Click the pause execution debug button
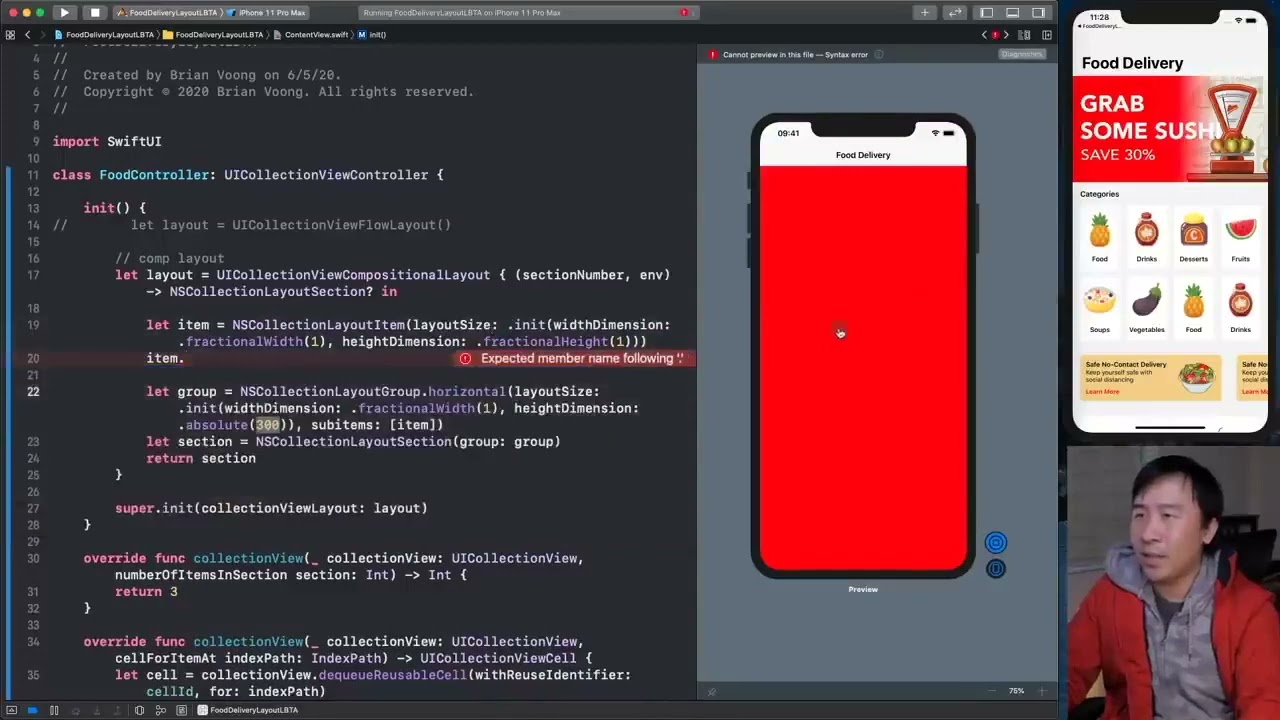Image resolution: width=1280 pixels, height=720 pixels. point(54,710)
